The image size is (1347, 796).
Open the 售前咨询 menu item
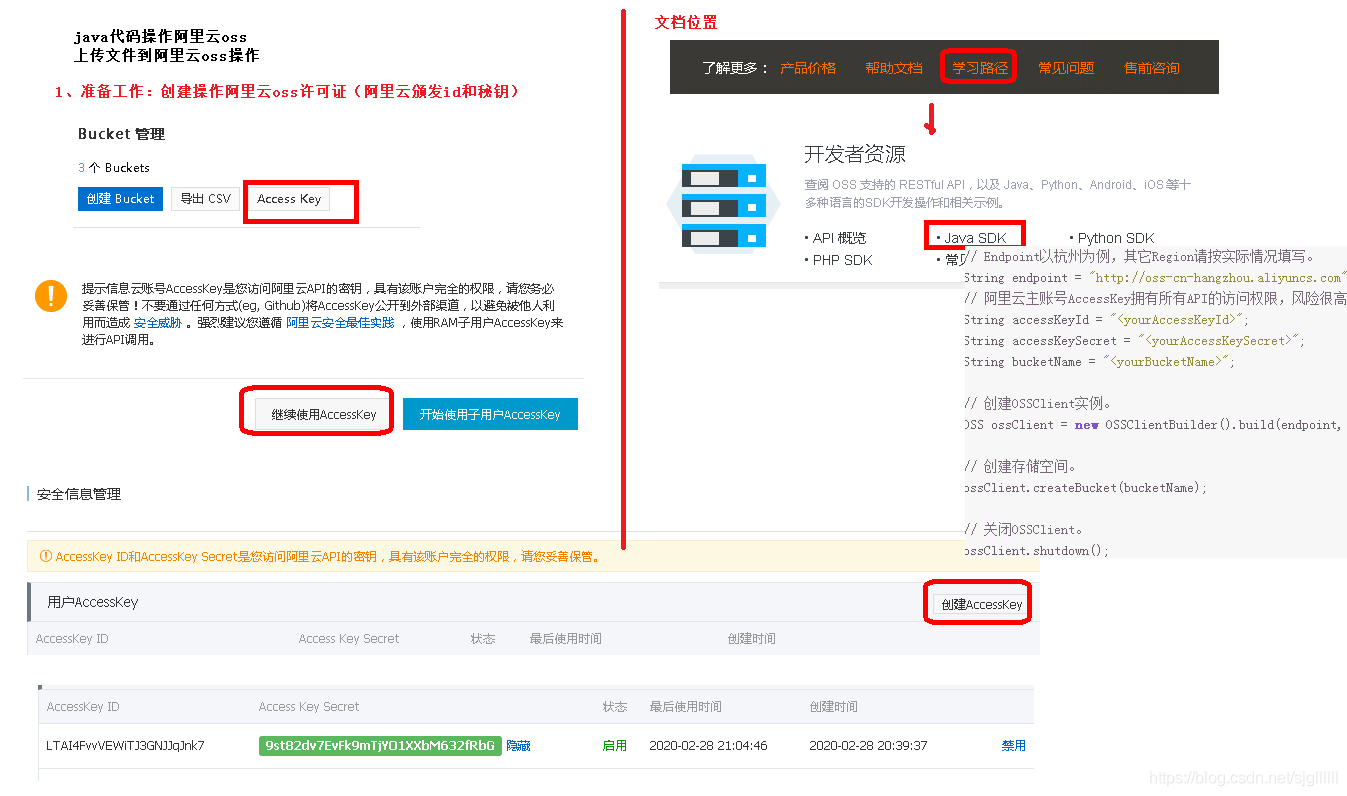point(1150,65)
